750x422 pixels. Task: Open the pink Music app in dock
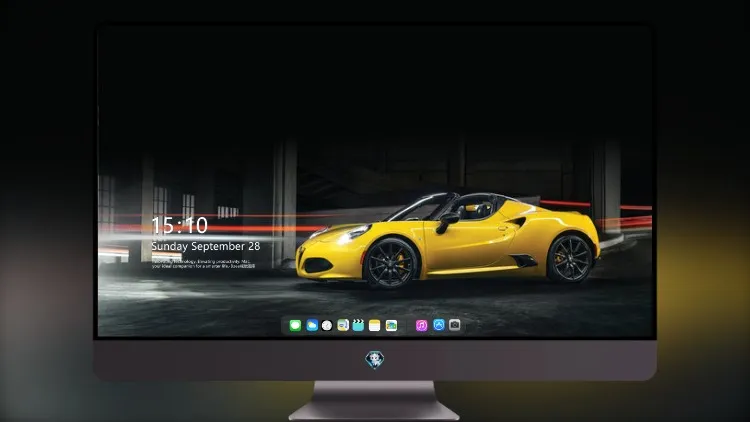point(421,326)
